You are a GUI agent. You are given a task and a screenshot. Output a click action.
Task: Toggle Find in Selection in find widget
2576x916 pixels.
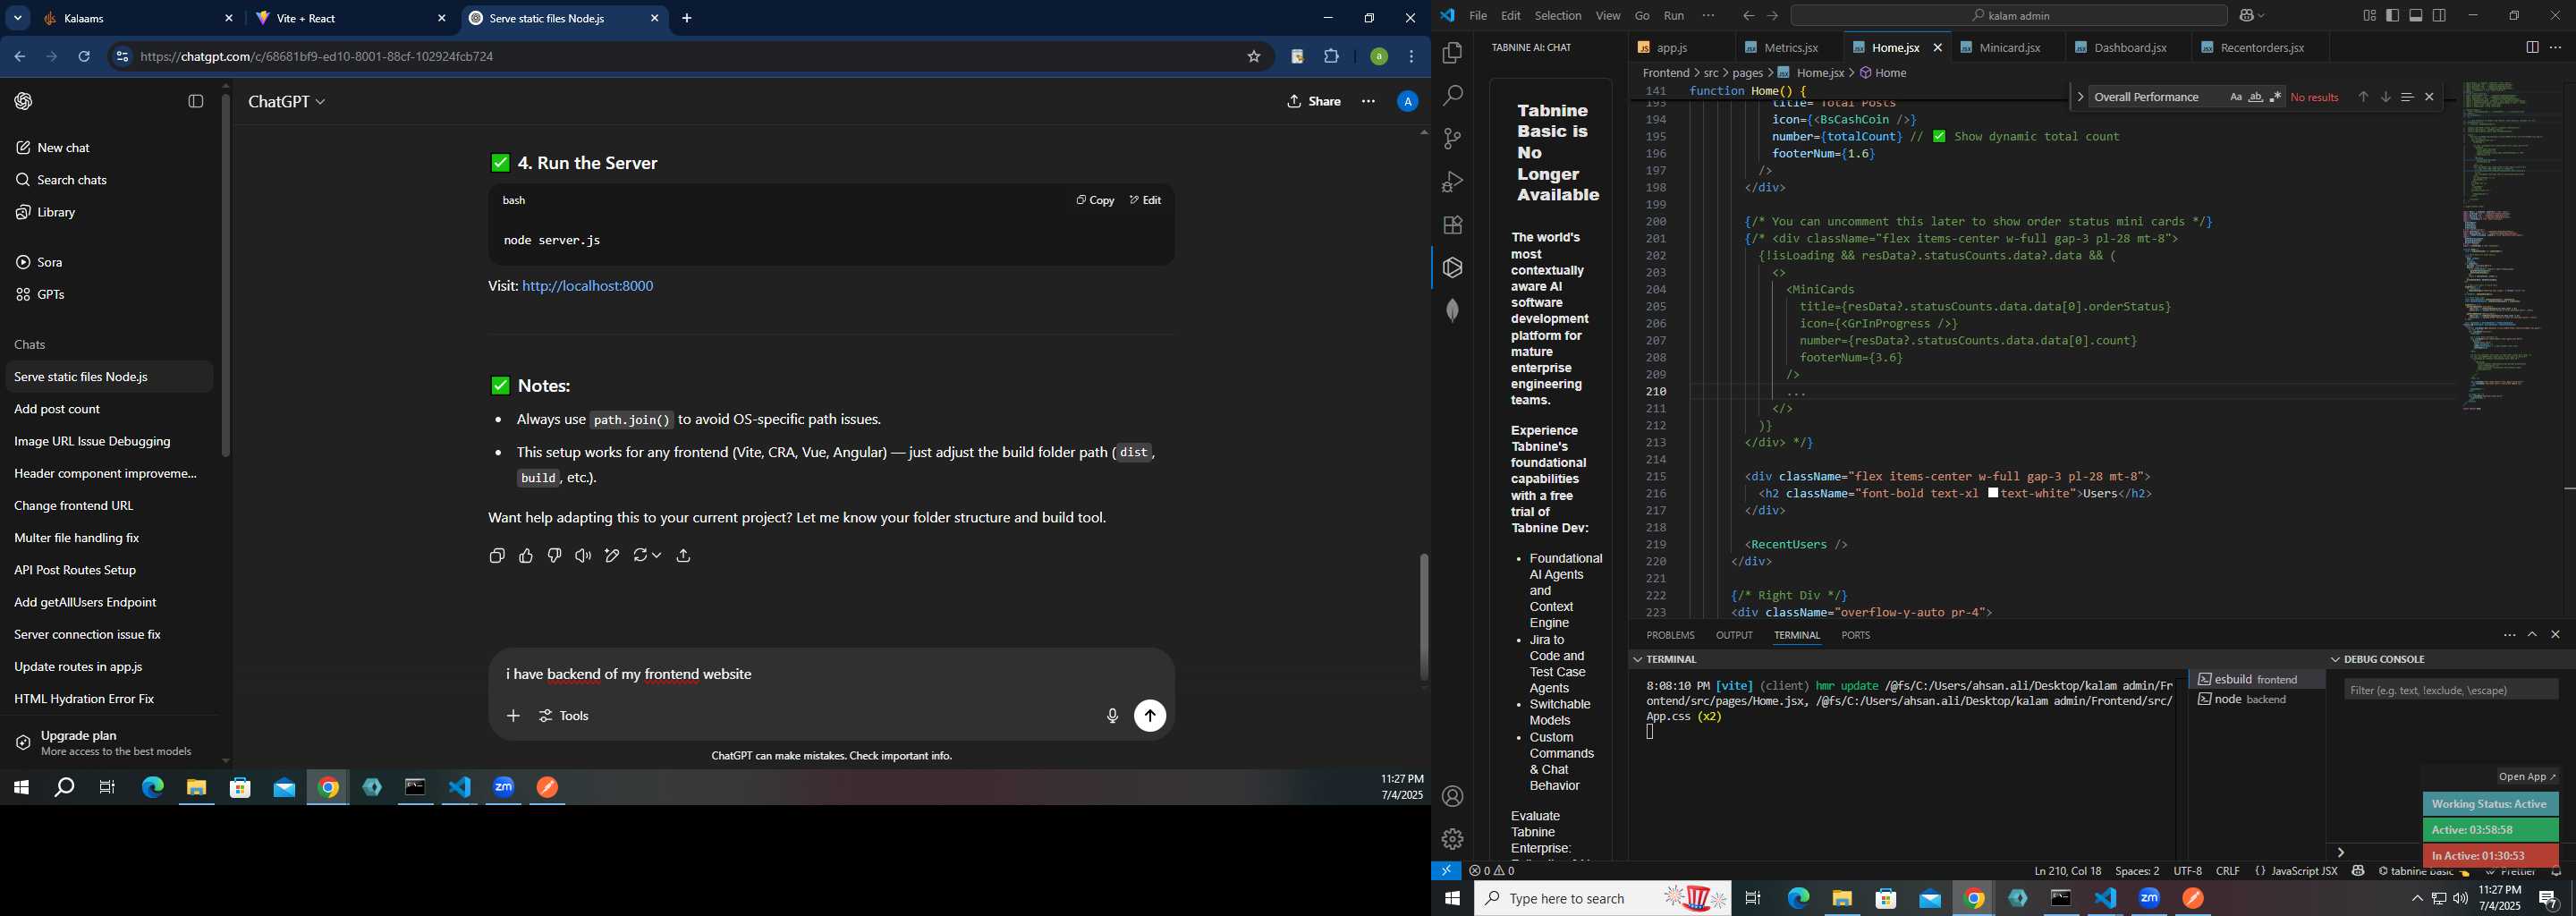pos(2407,97)
